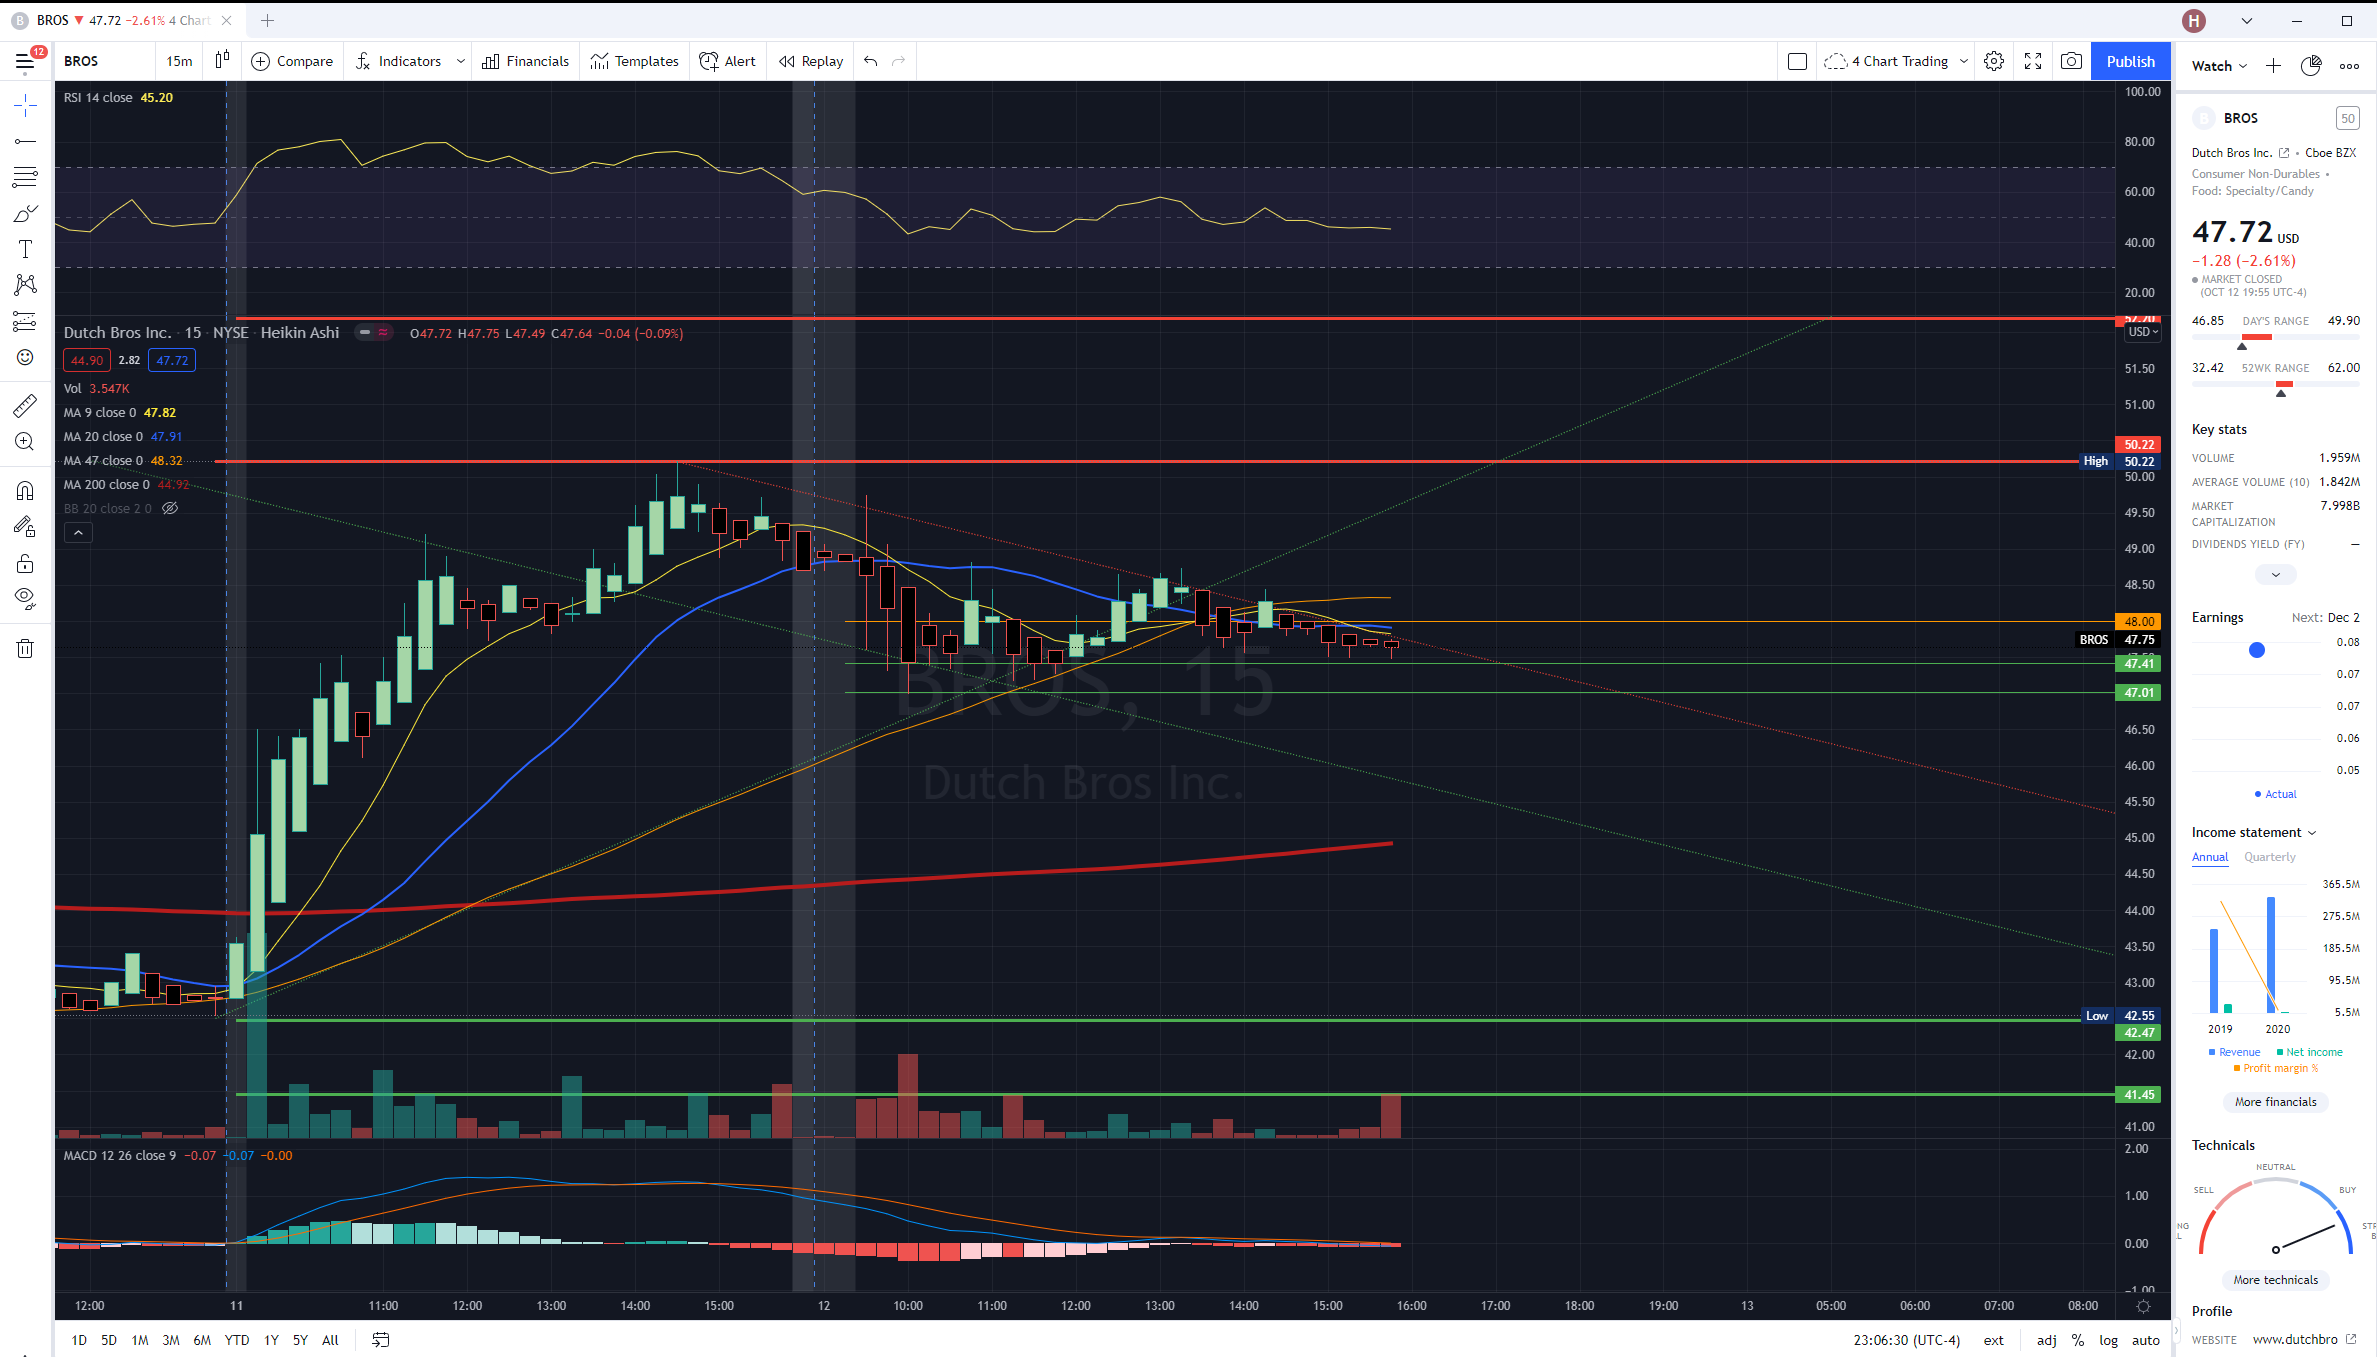Select the ruler measure tool
The width and height of the screenshot is (2377, 1357).
pyautogui.click(x=25, y=405)
